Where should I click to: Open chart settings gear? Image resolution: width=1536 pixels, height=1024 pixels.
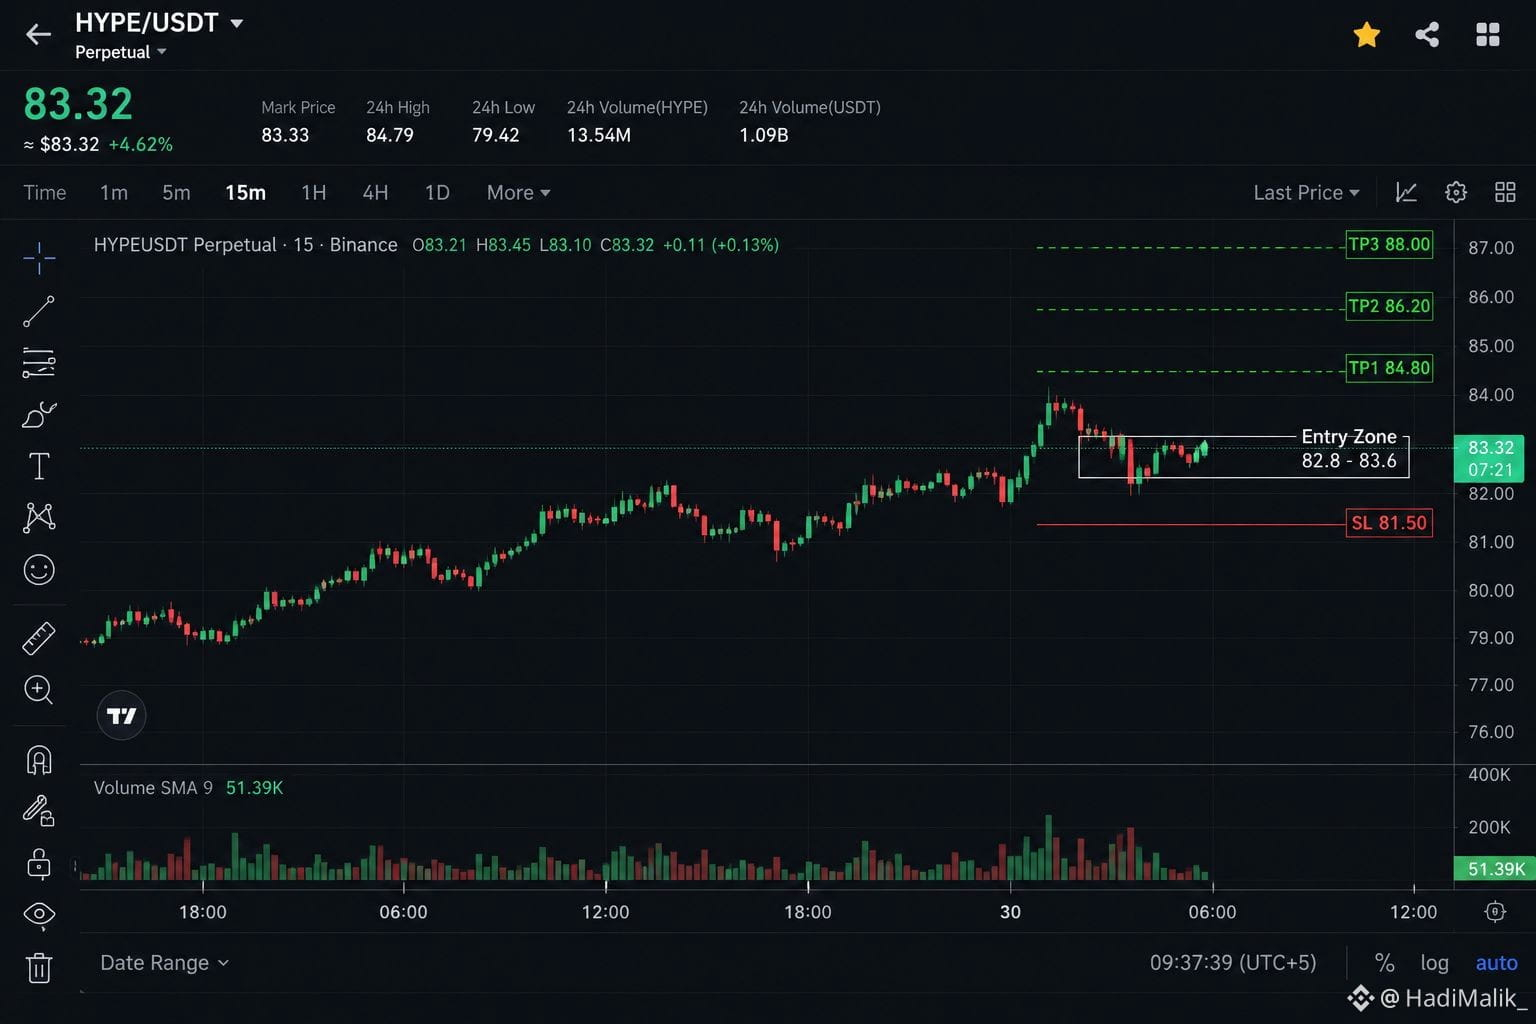point(1456,192)
